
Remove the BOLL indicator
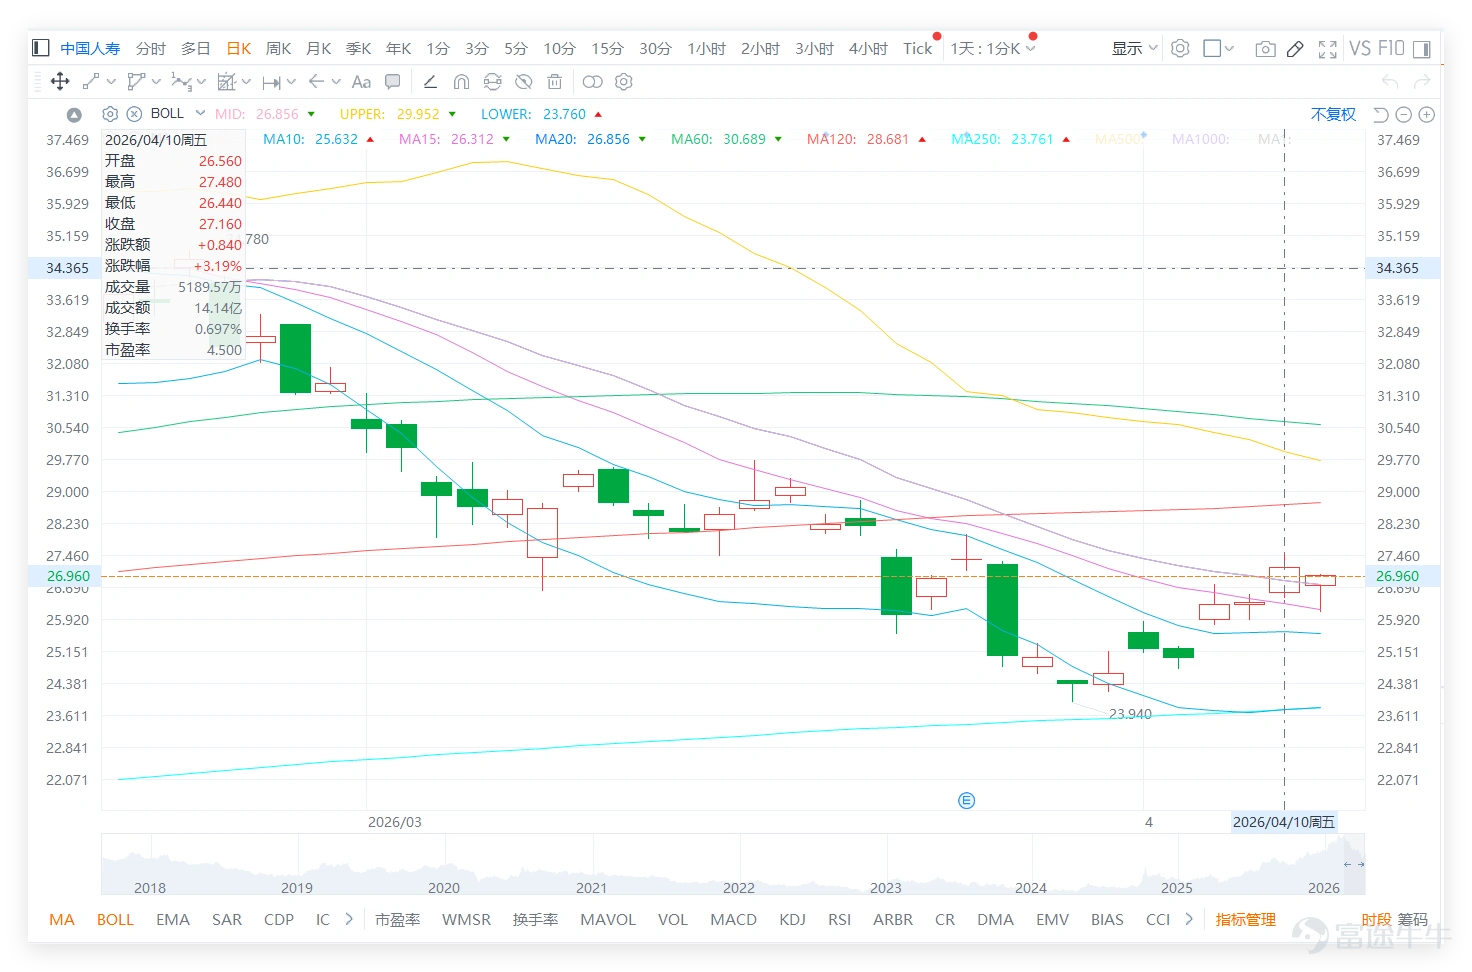[134, 114]
